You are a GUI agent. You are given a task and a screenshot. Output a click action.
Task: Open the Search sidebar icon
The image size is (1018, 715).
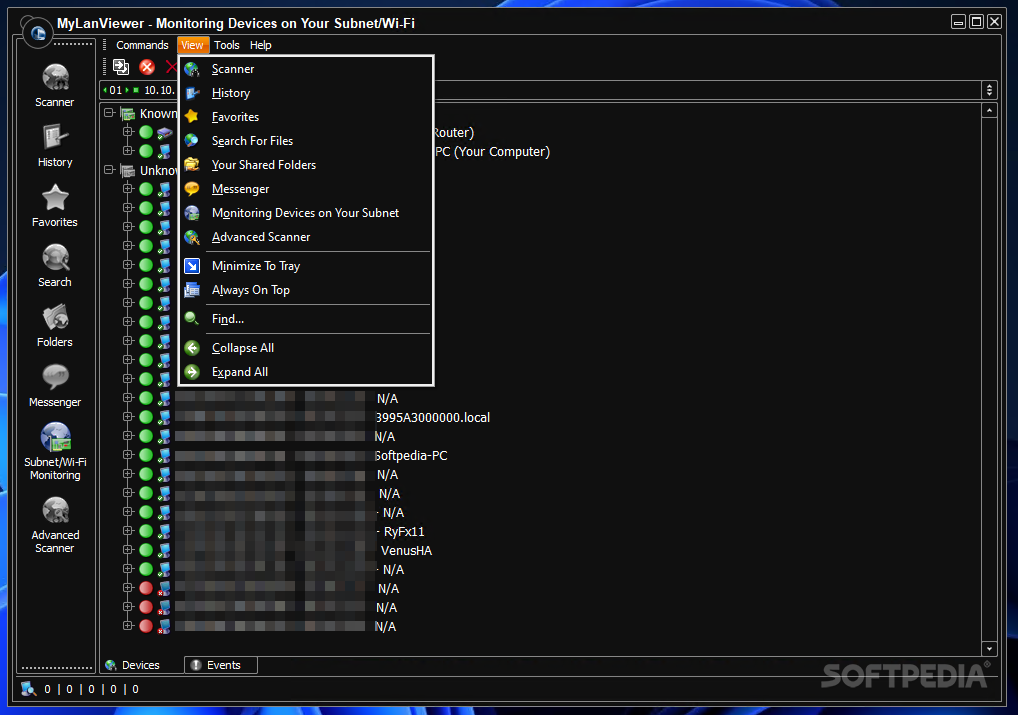click(55, 266)
